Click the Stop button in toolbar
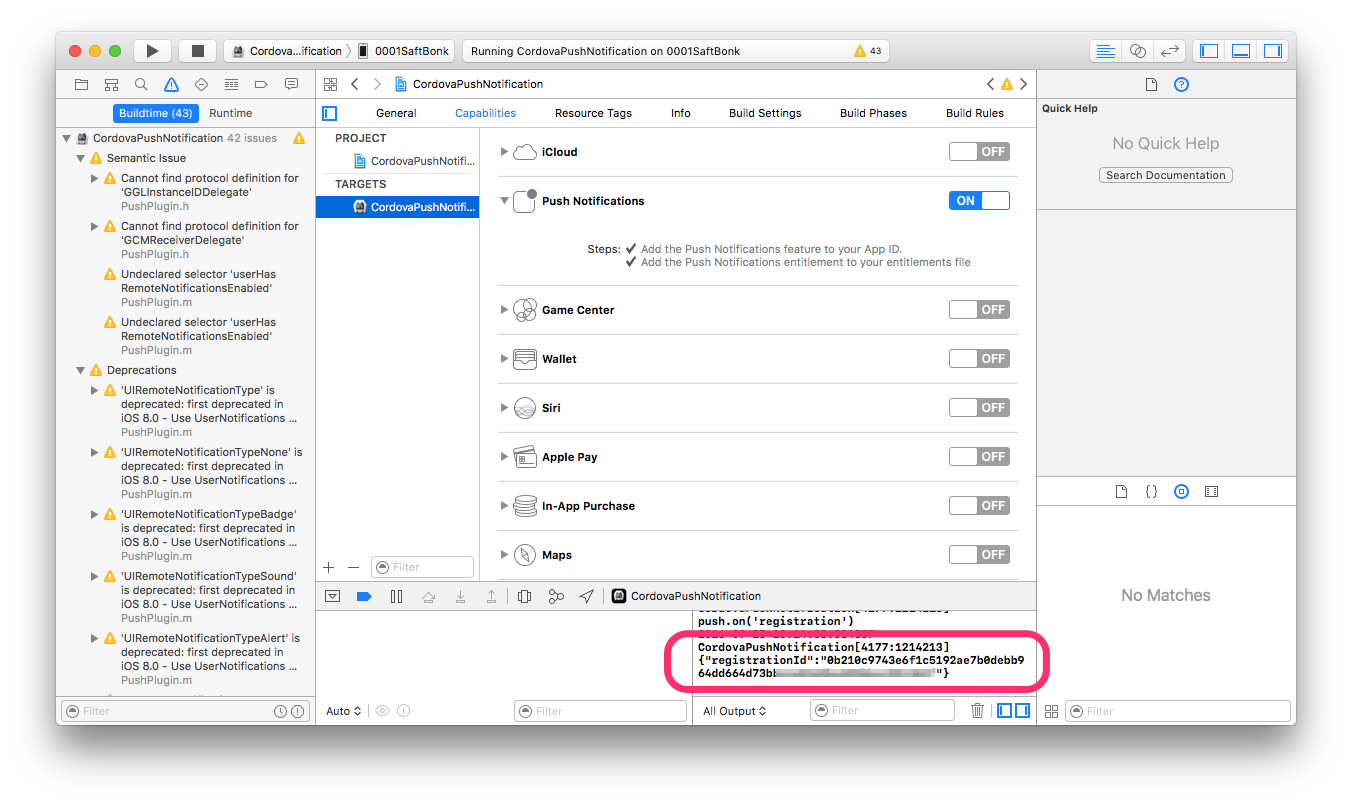 point(198,51)
